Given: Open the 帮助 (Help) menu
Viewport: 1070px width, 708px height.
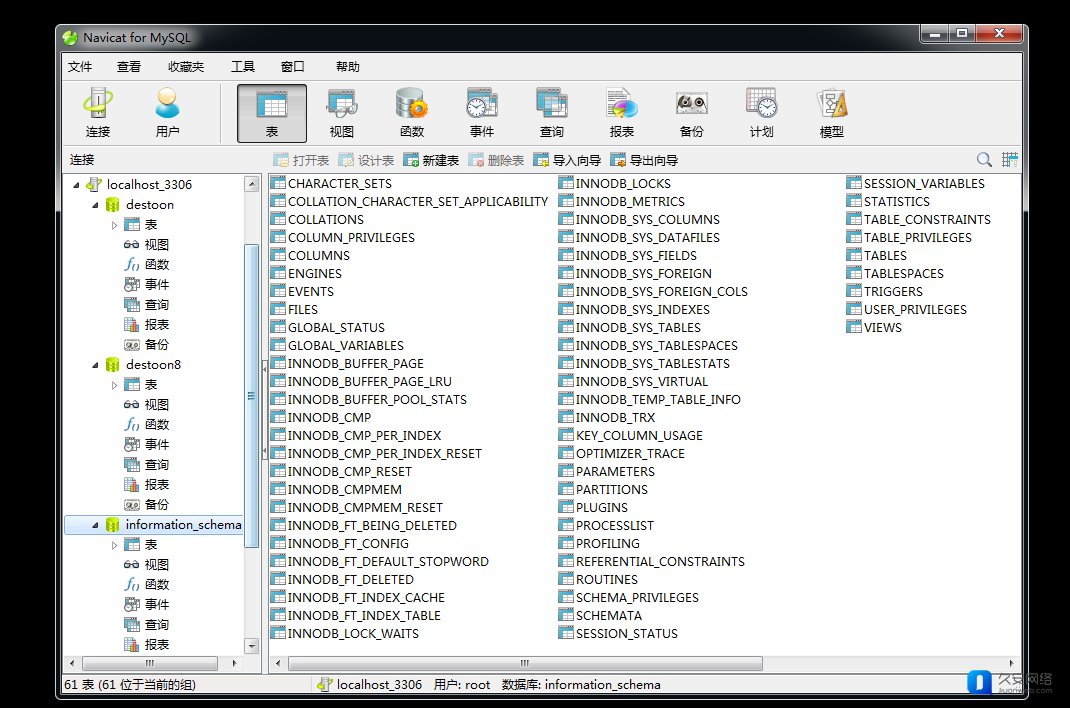Looking at the screenshot, I should point(347,67).
